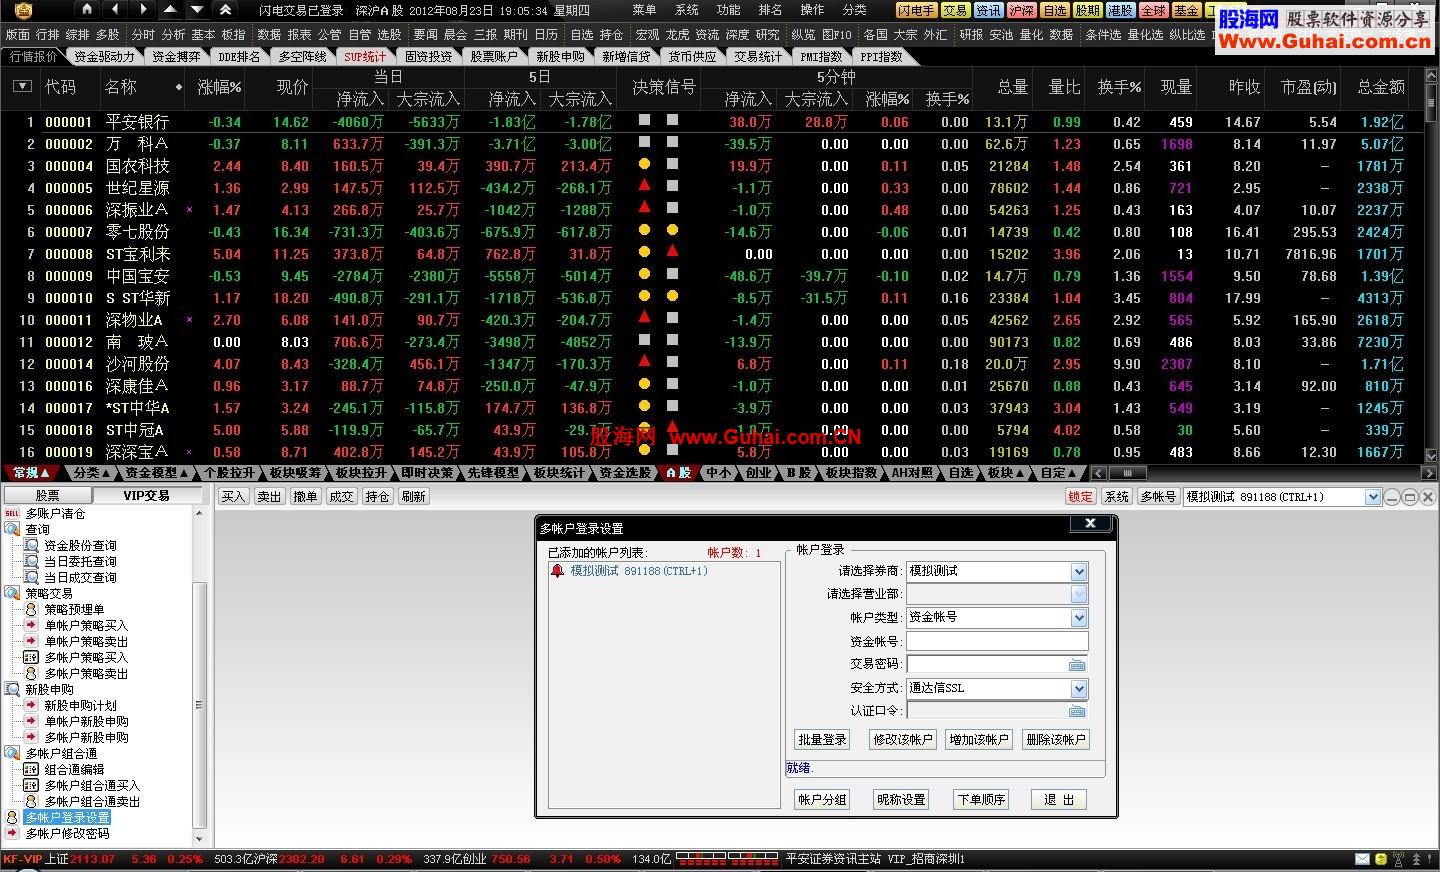Click the home icon in title bar
Viewport: 1440px width, 872px height.
pyautogui.click(x=88, y=10)
